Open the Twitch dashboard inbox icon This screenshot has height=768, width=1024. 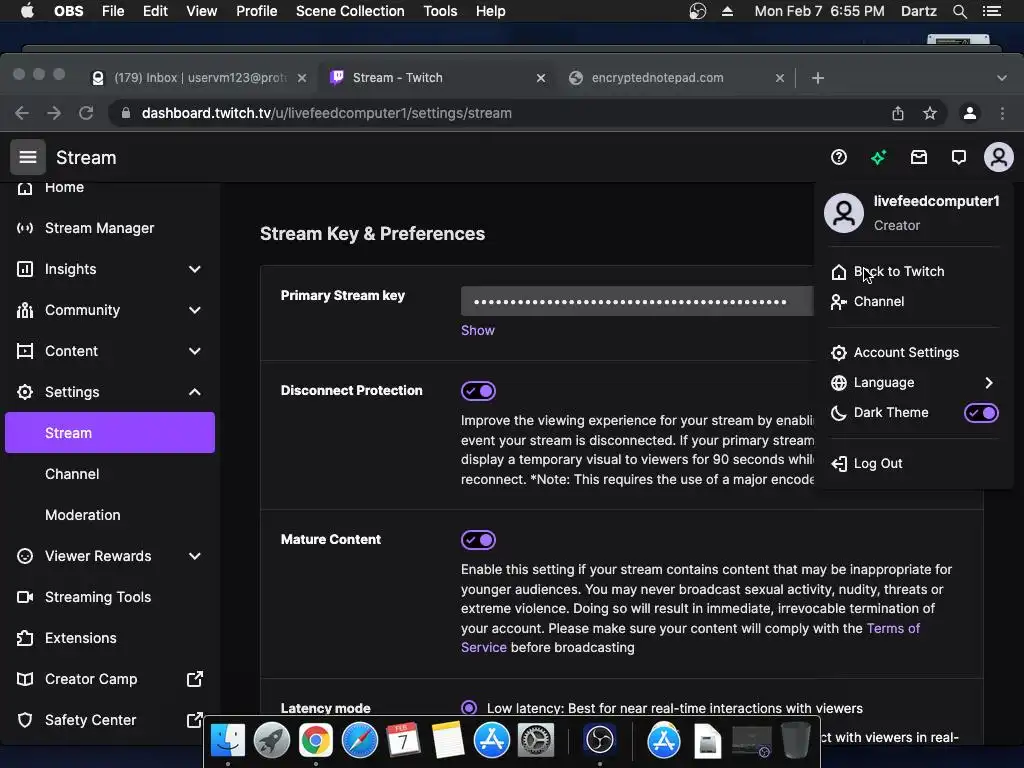pos(919,157)
